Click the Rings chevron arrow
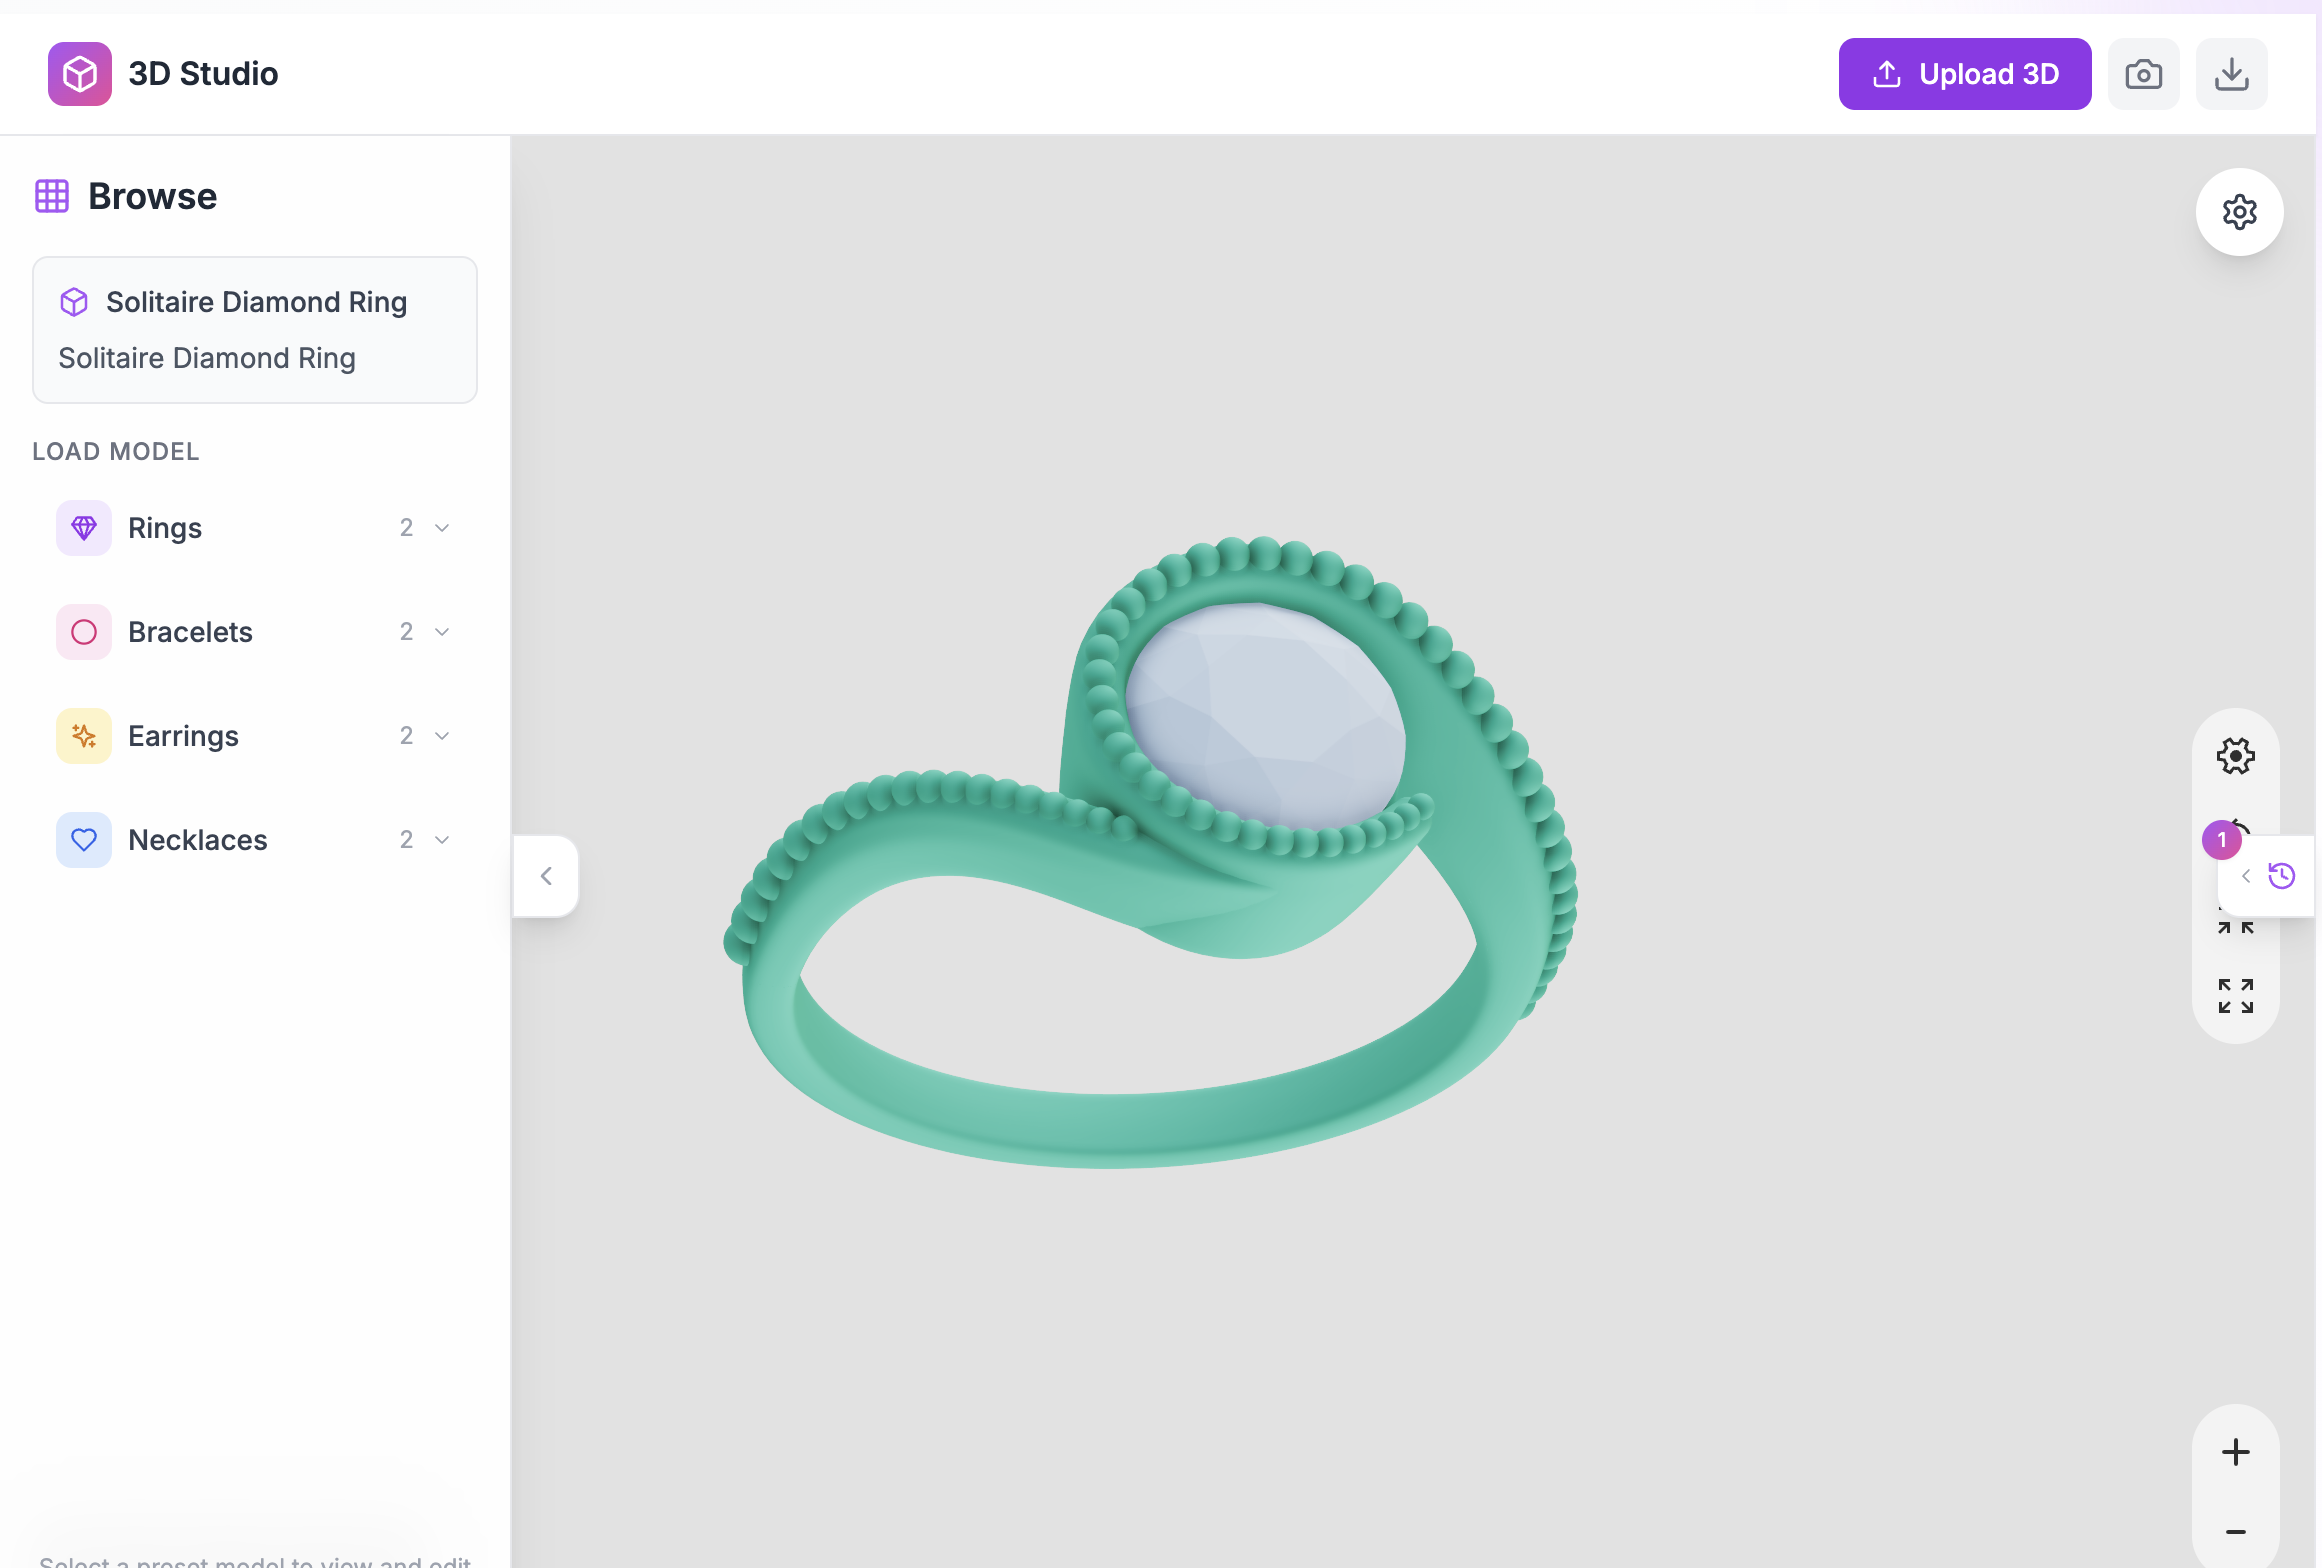 click(442, 528)
